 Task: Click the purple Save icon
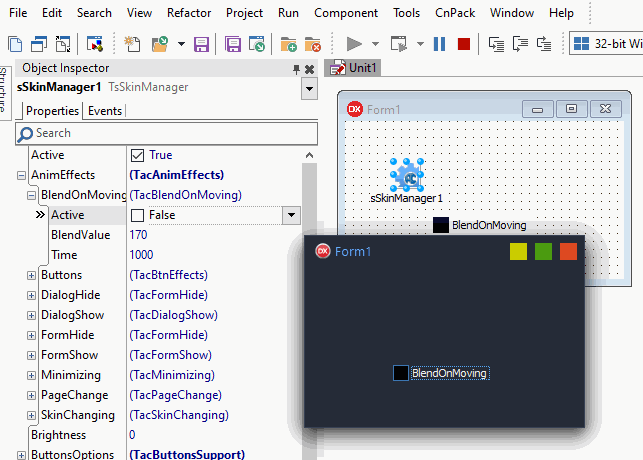(x=201, y=44)
